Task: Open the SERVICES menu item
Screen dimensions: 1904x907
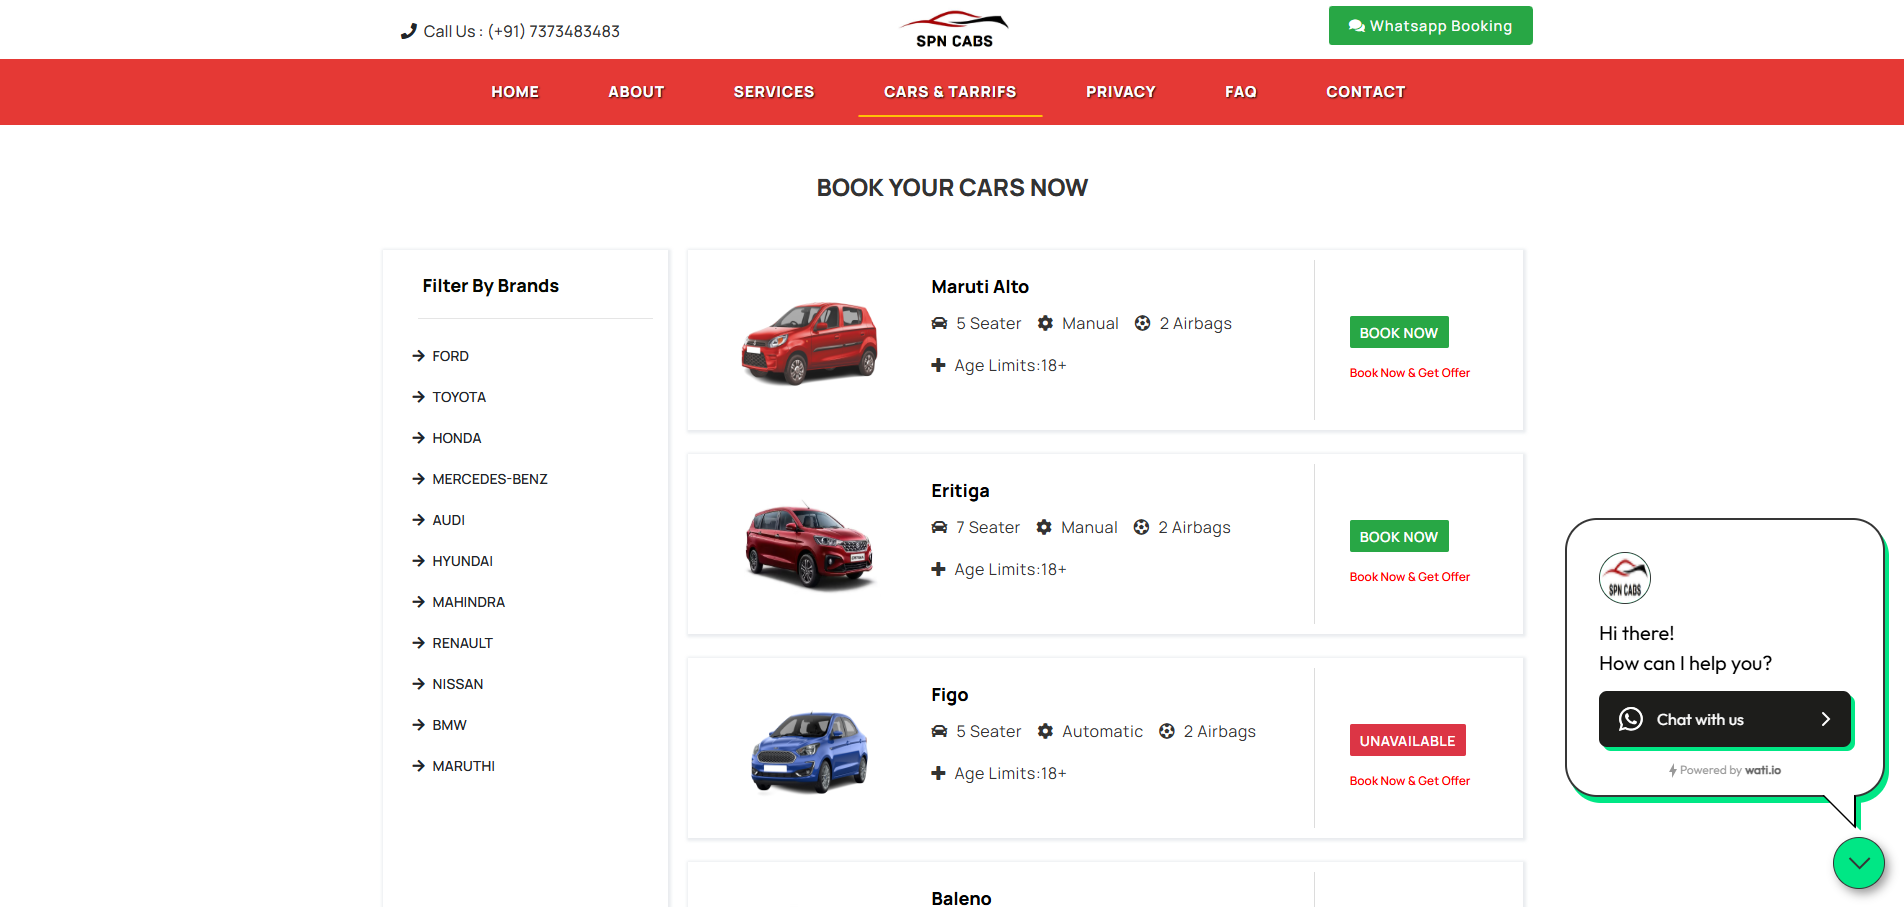Action: tap(774, 92)
